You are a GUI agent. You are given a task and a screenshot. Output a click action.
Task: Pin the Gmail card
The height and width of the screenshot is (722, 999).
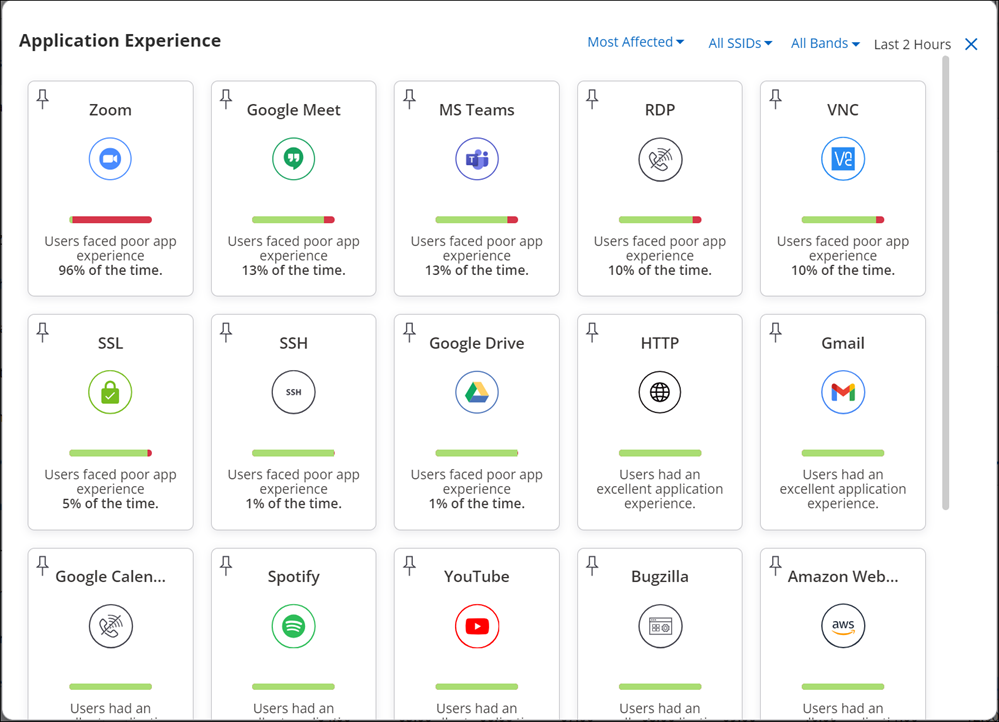click(x=775, y=332)
